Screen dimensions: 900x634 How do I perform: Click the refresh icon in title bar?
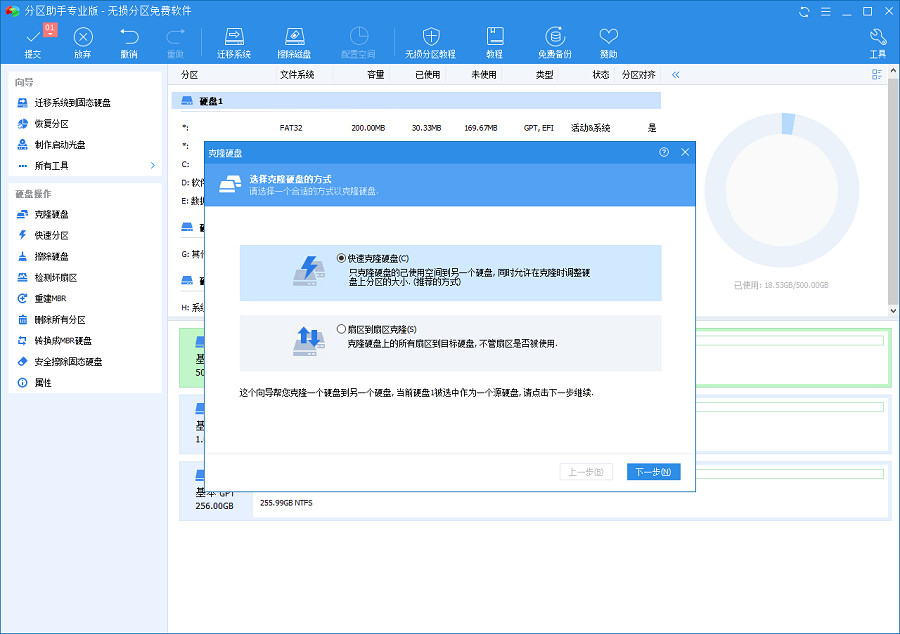(804, 11)
